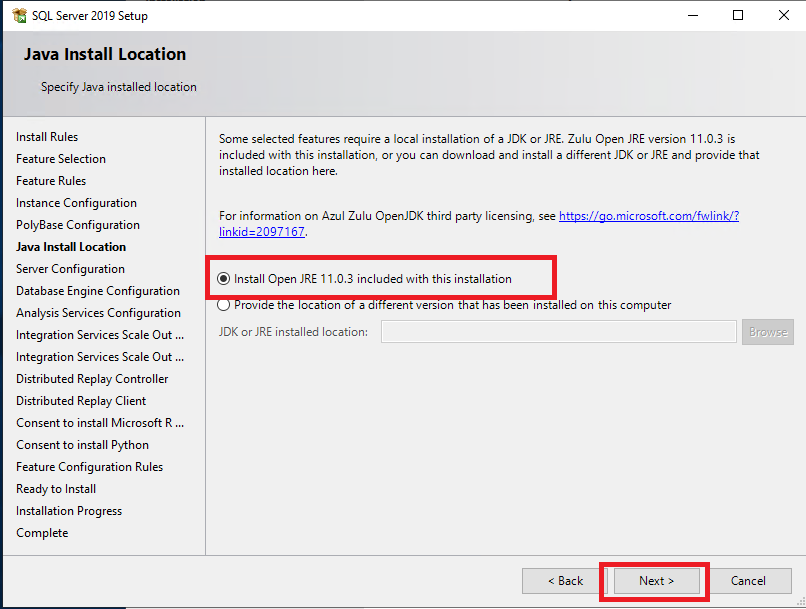Image resolution: width=806 pixels, height=609 pixels.
Task: Click Installation Progress step
Action: pyautogui.click(x=69, y=511)
